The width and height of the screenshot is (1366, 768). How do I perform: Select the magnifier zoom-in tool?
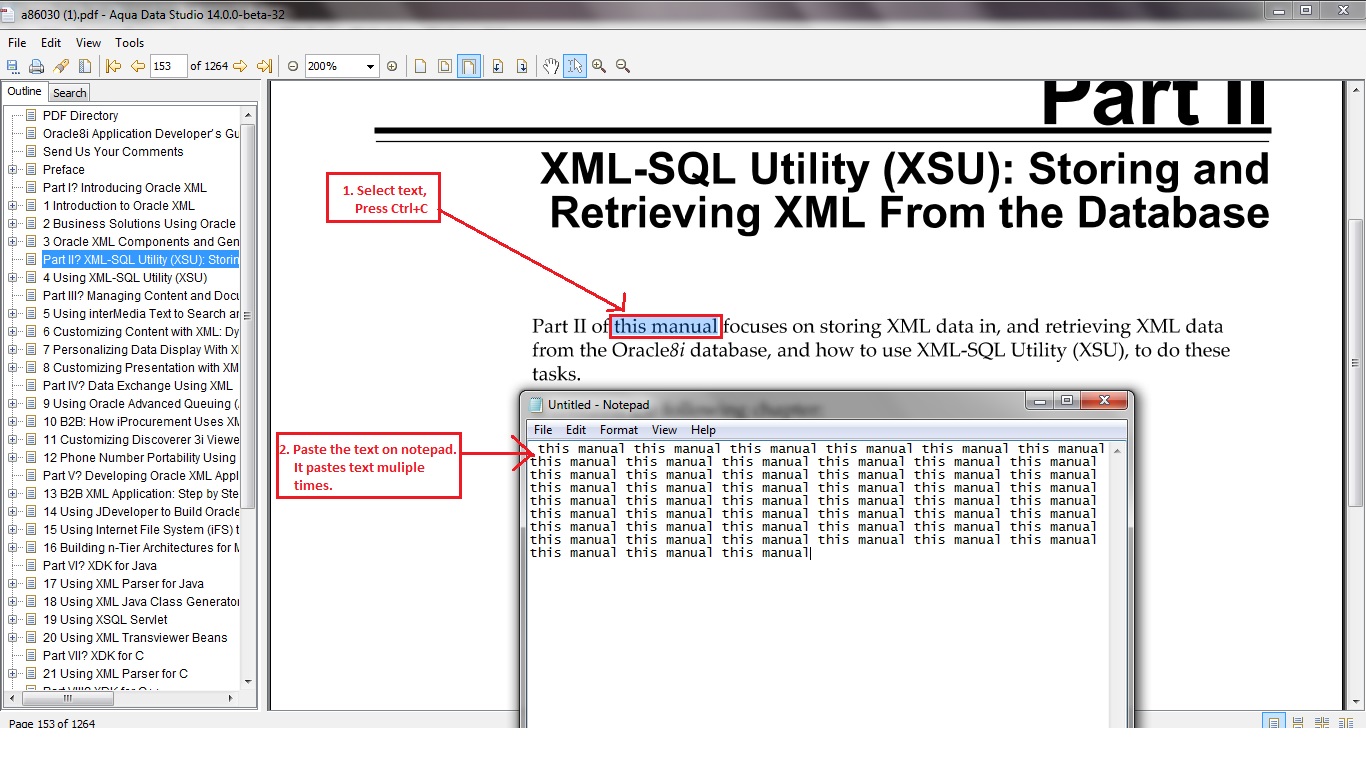[599, 66]
